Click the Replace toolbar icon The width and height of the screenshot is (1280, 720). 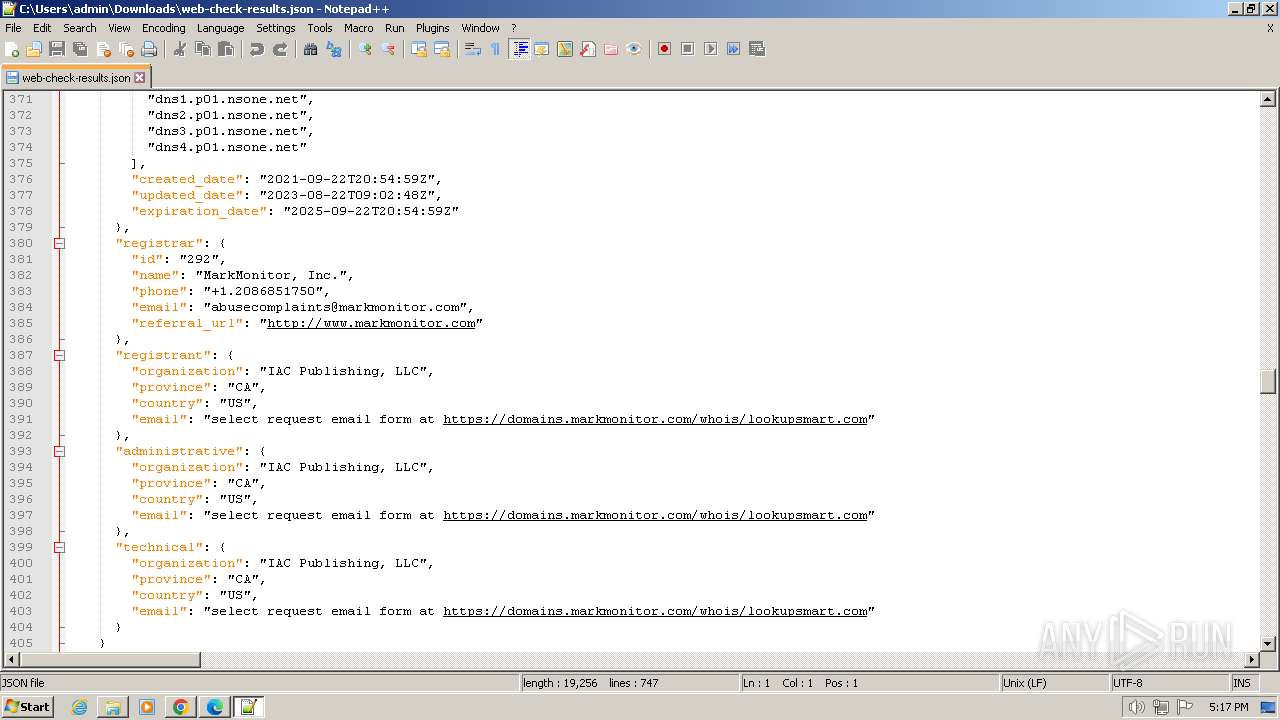coord(334,49)
